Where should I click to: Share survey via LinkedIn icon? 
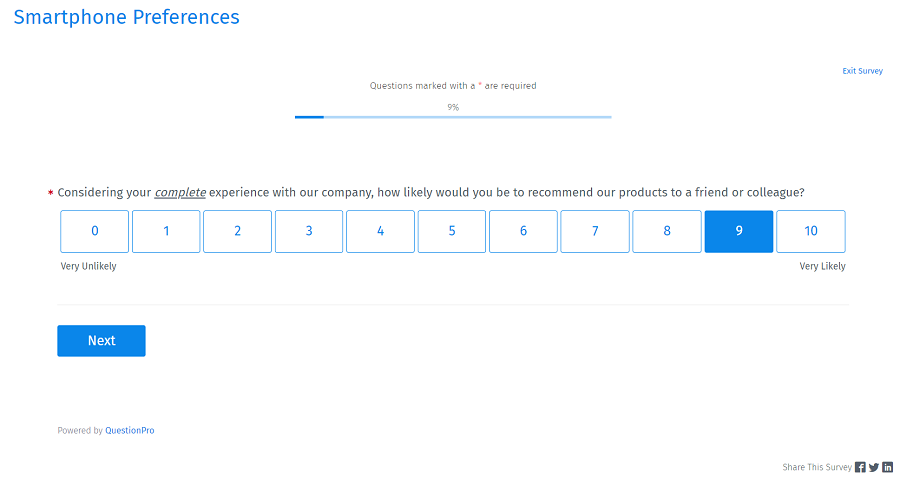[888, 467]
